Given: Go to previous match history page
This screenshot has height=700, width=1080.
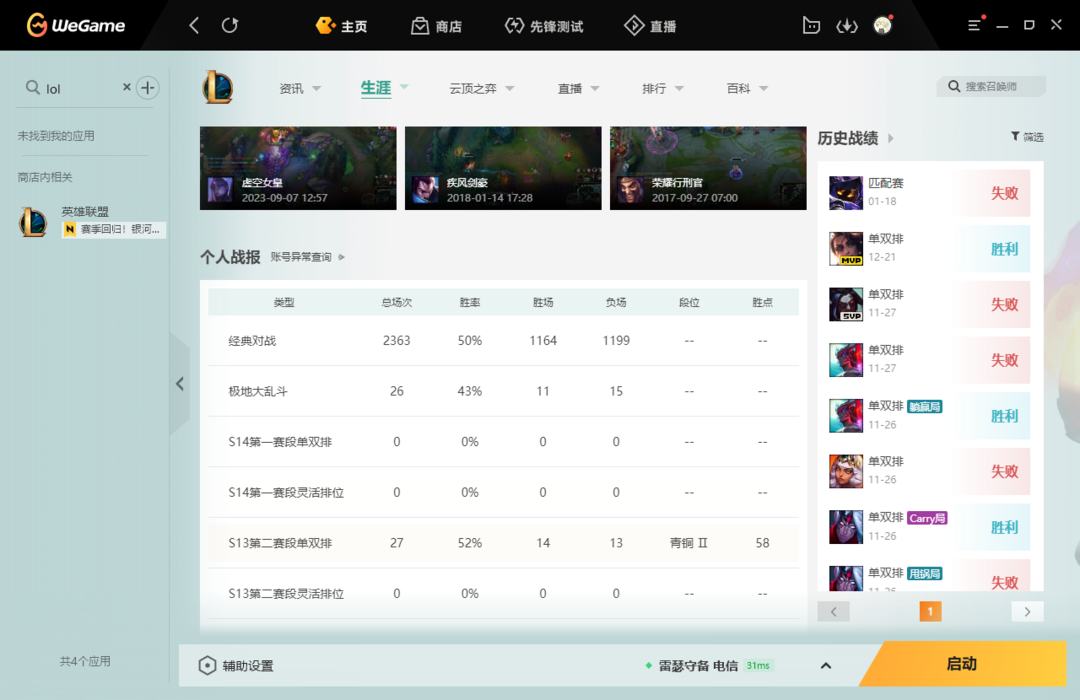Looking at the screenshot, I should [x=833, y=612].
